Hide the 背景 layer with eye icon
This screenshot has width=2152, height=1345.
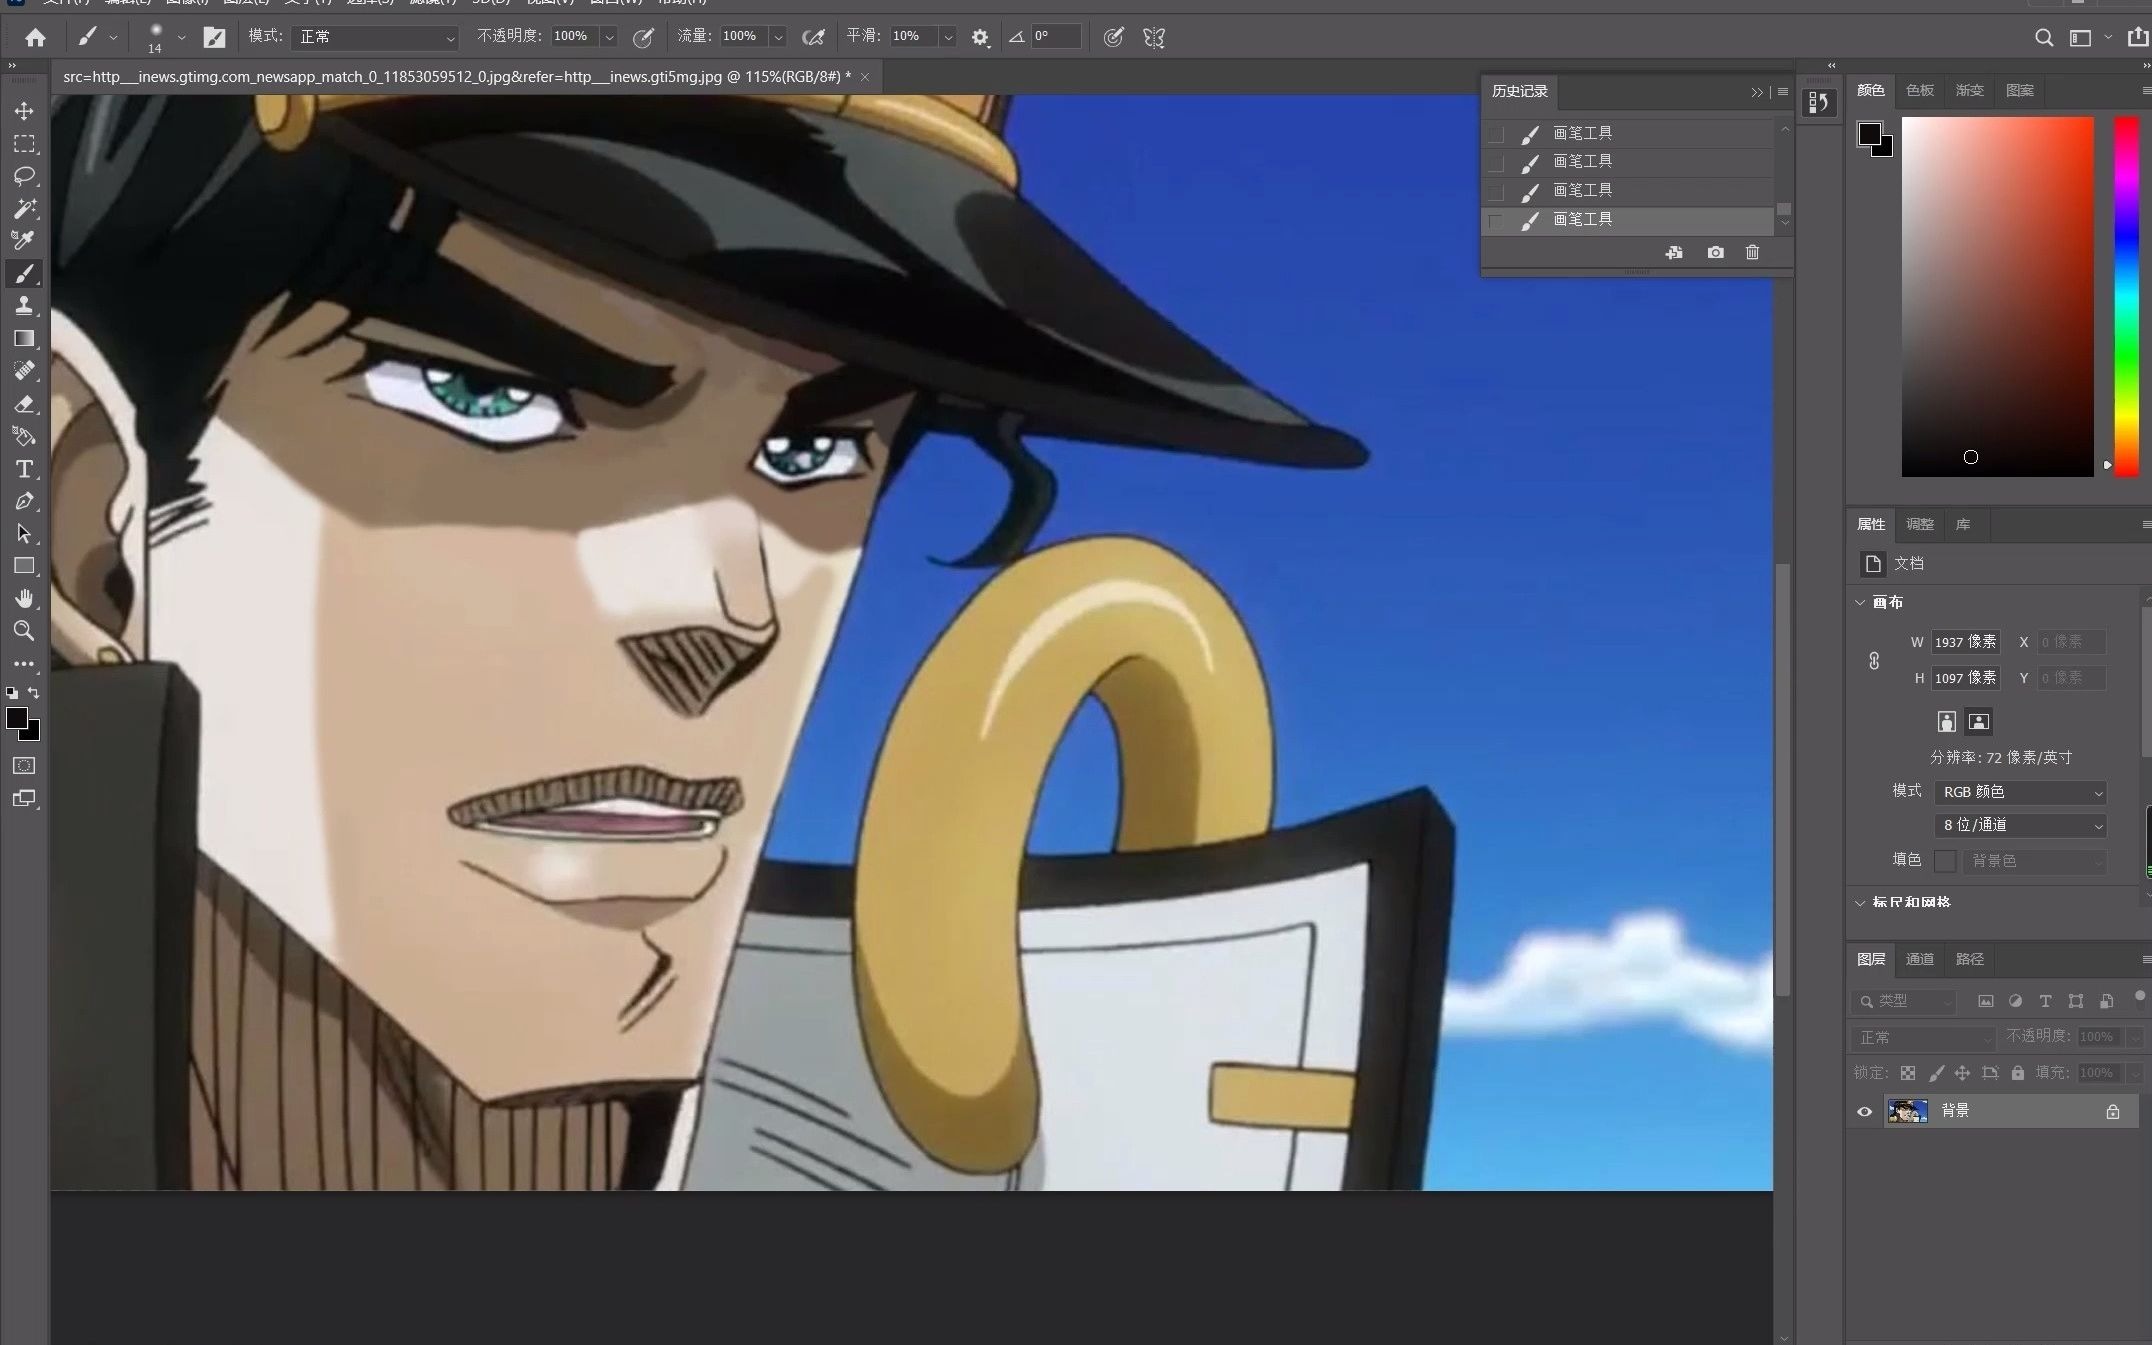click(x=1864, y=1111)
